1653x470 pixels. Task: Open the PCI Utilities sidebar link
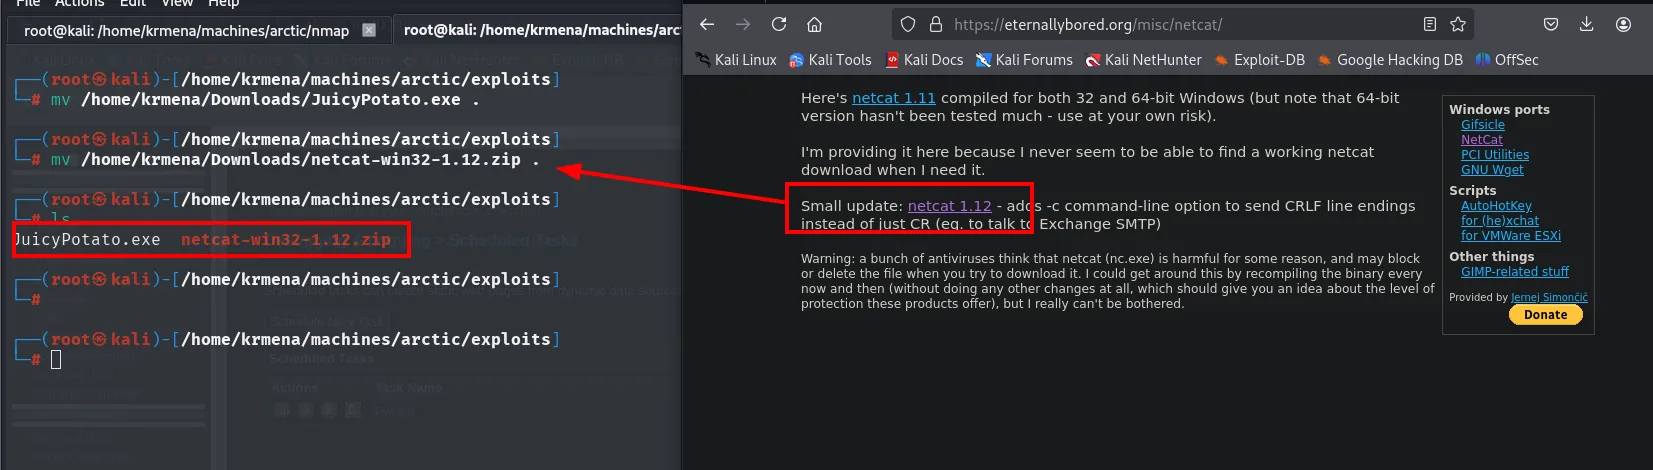[x=1494, y=155]
